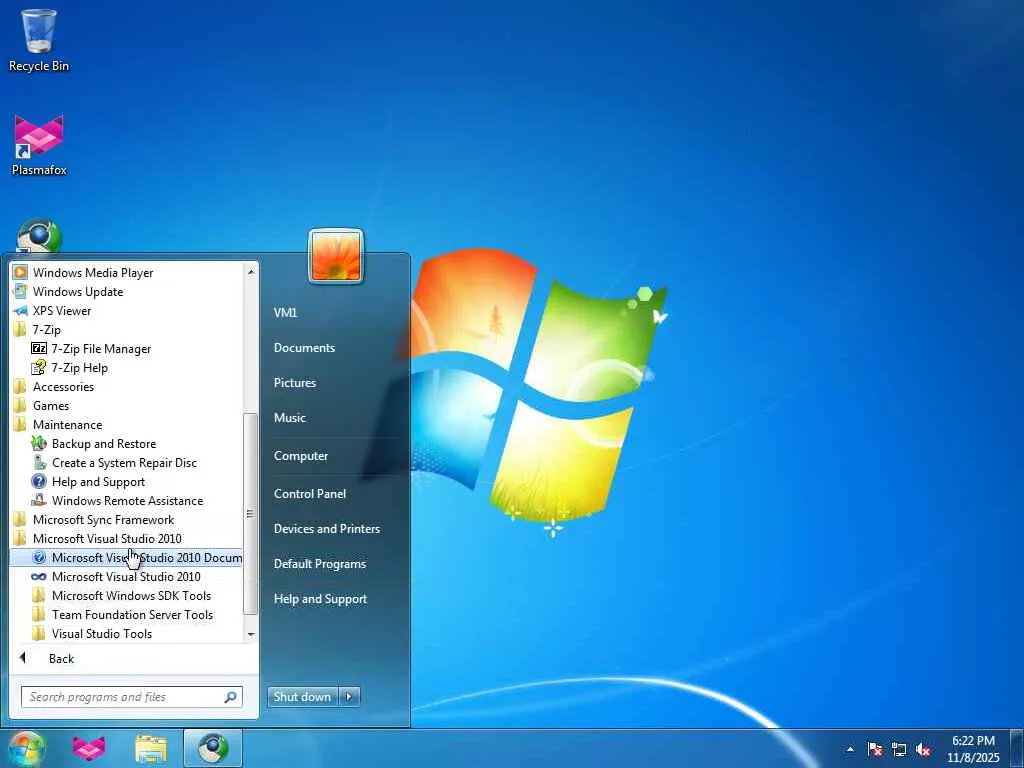Open Help and Support under Maintenance

pos(98,481)
